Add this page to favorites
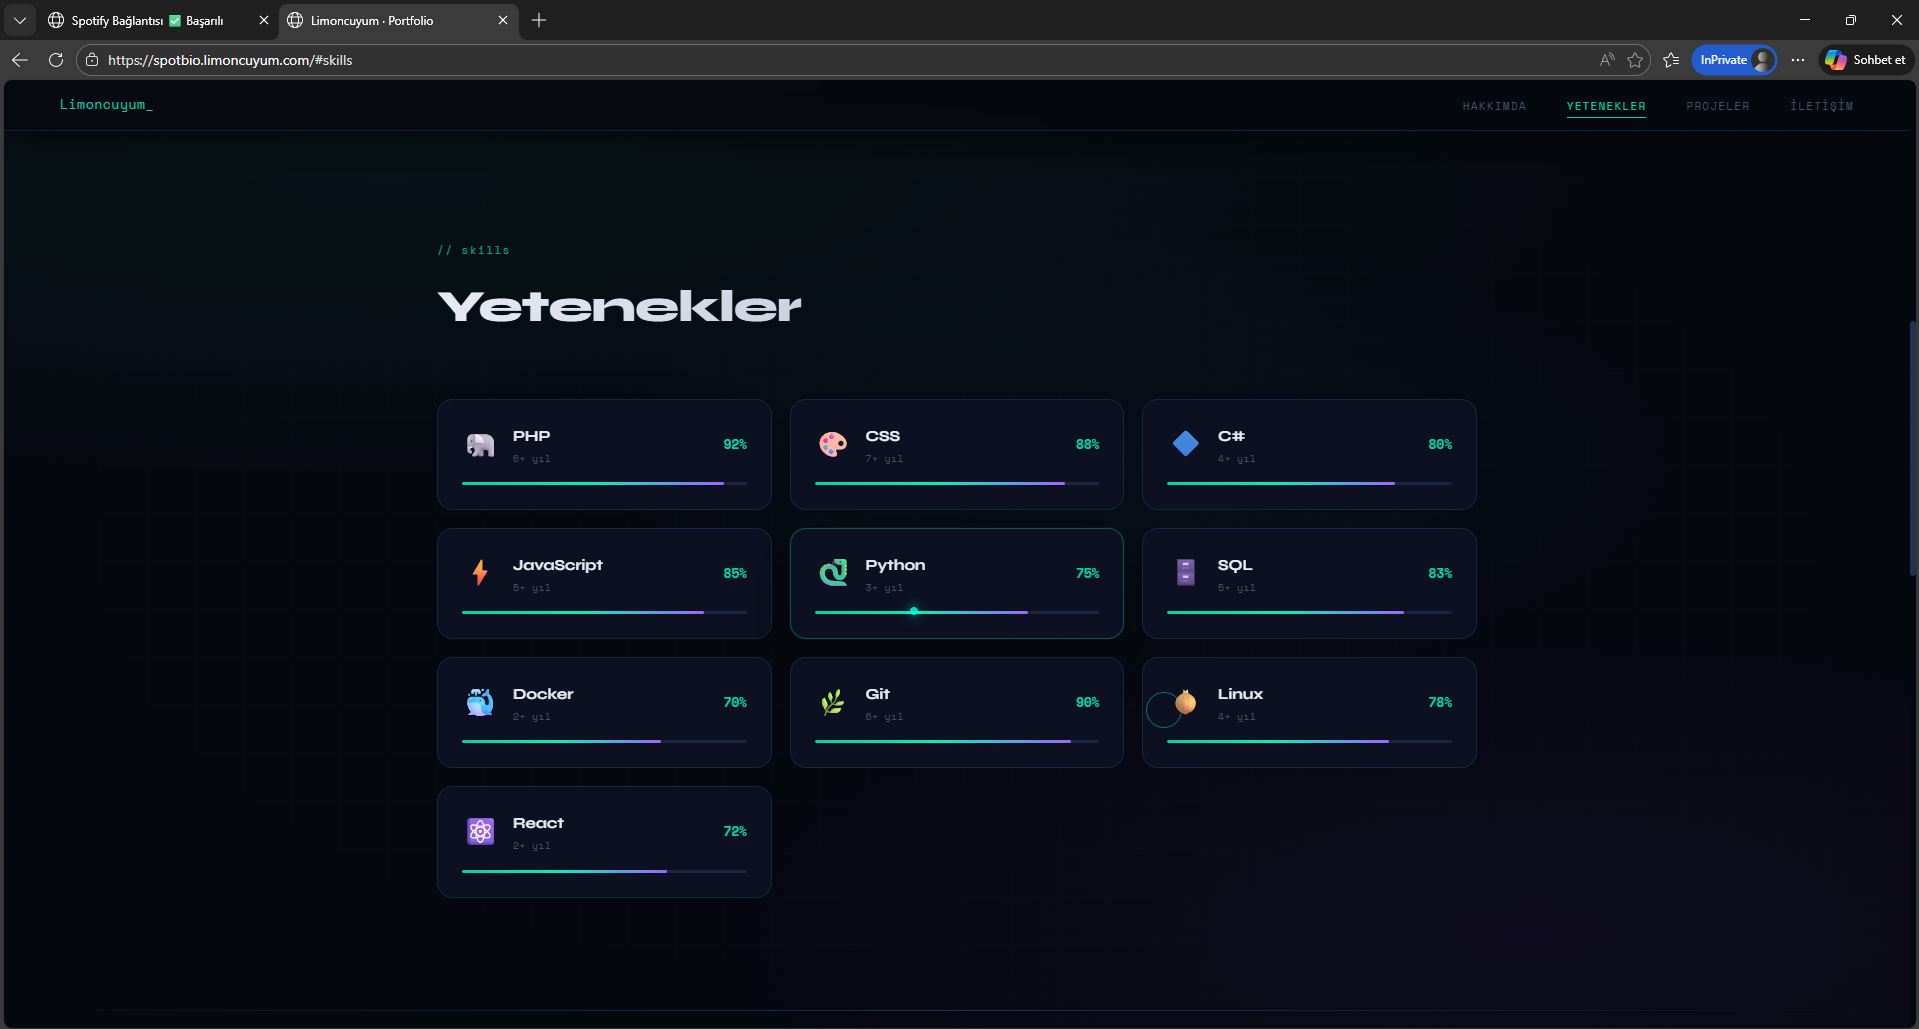 point(1635,60)
